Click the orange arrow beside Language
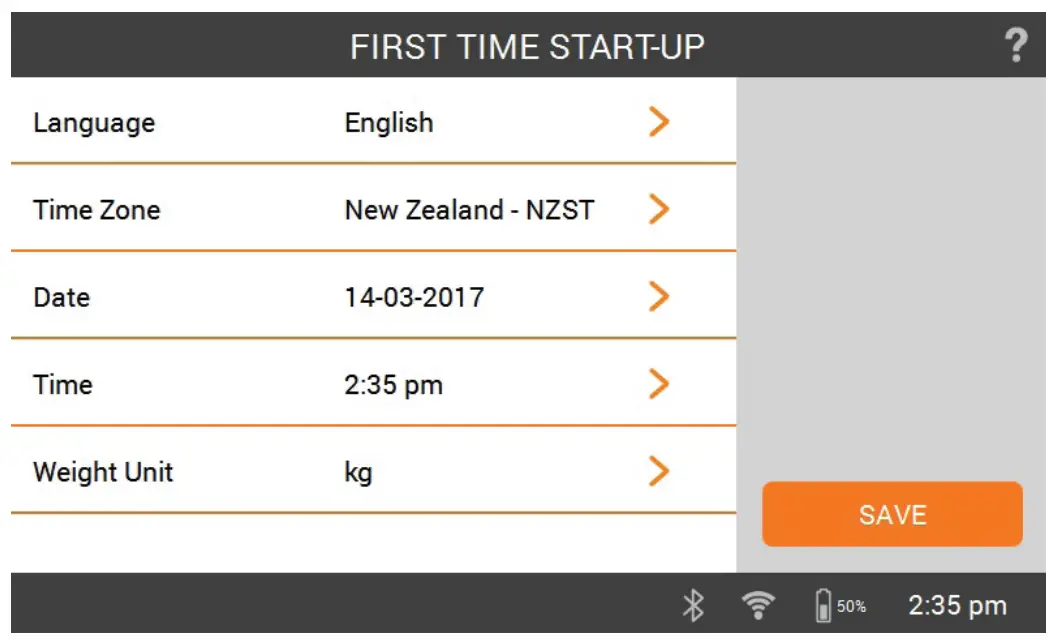1058x640 pixels. (x=659, y=121)
